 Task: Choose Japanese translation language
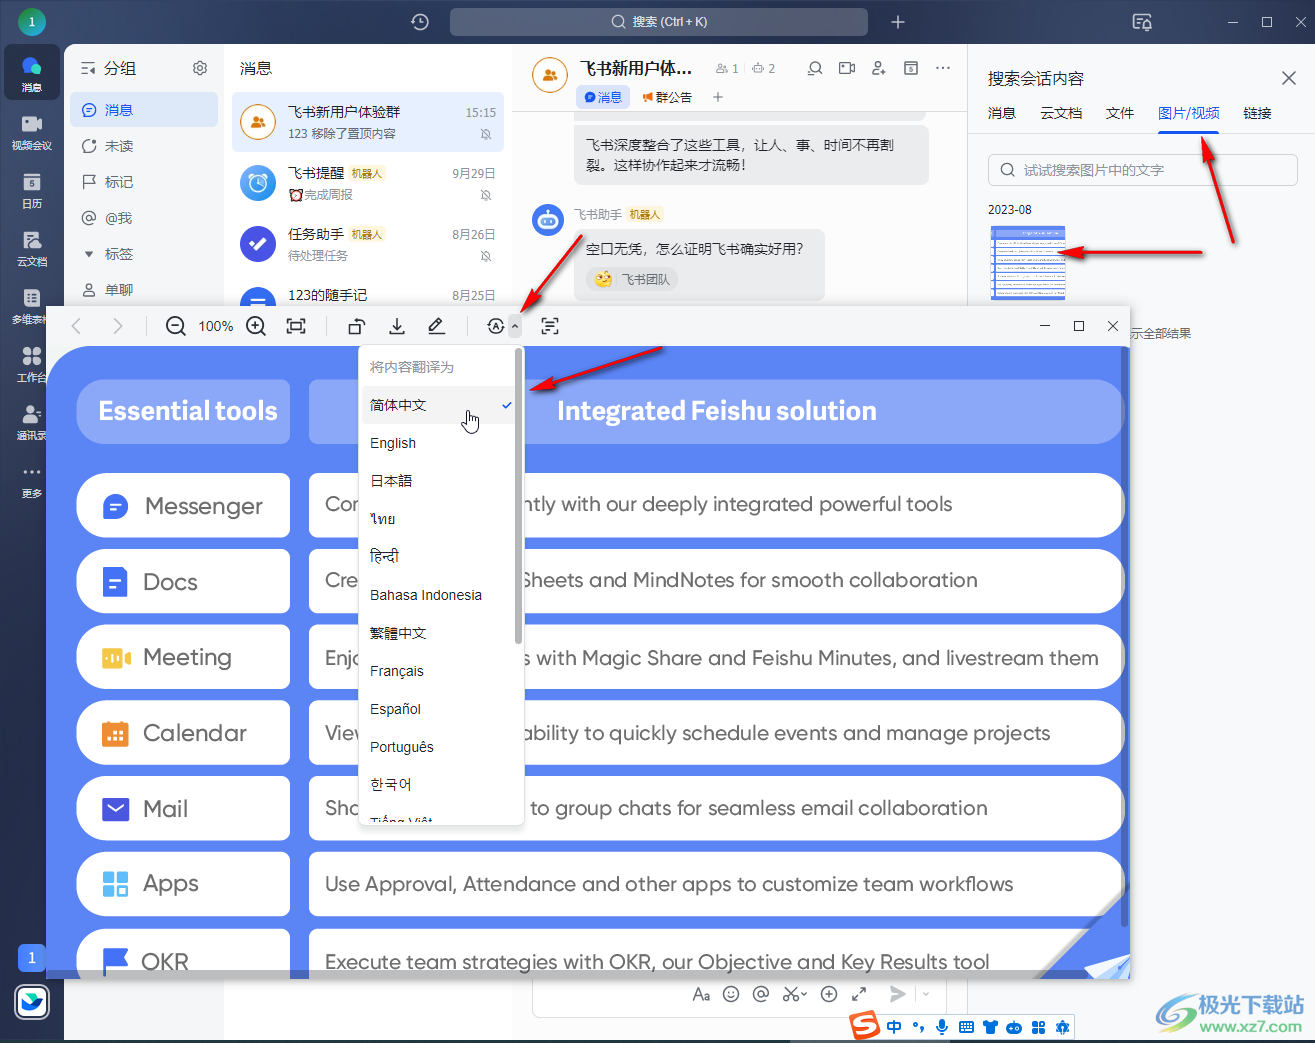coord(440,481)
